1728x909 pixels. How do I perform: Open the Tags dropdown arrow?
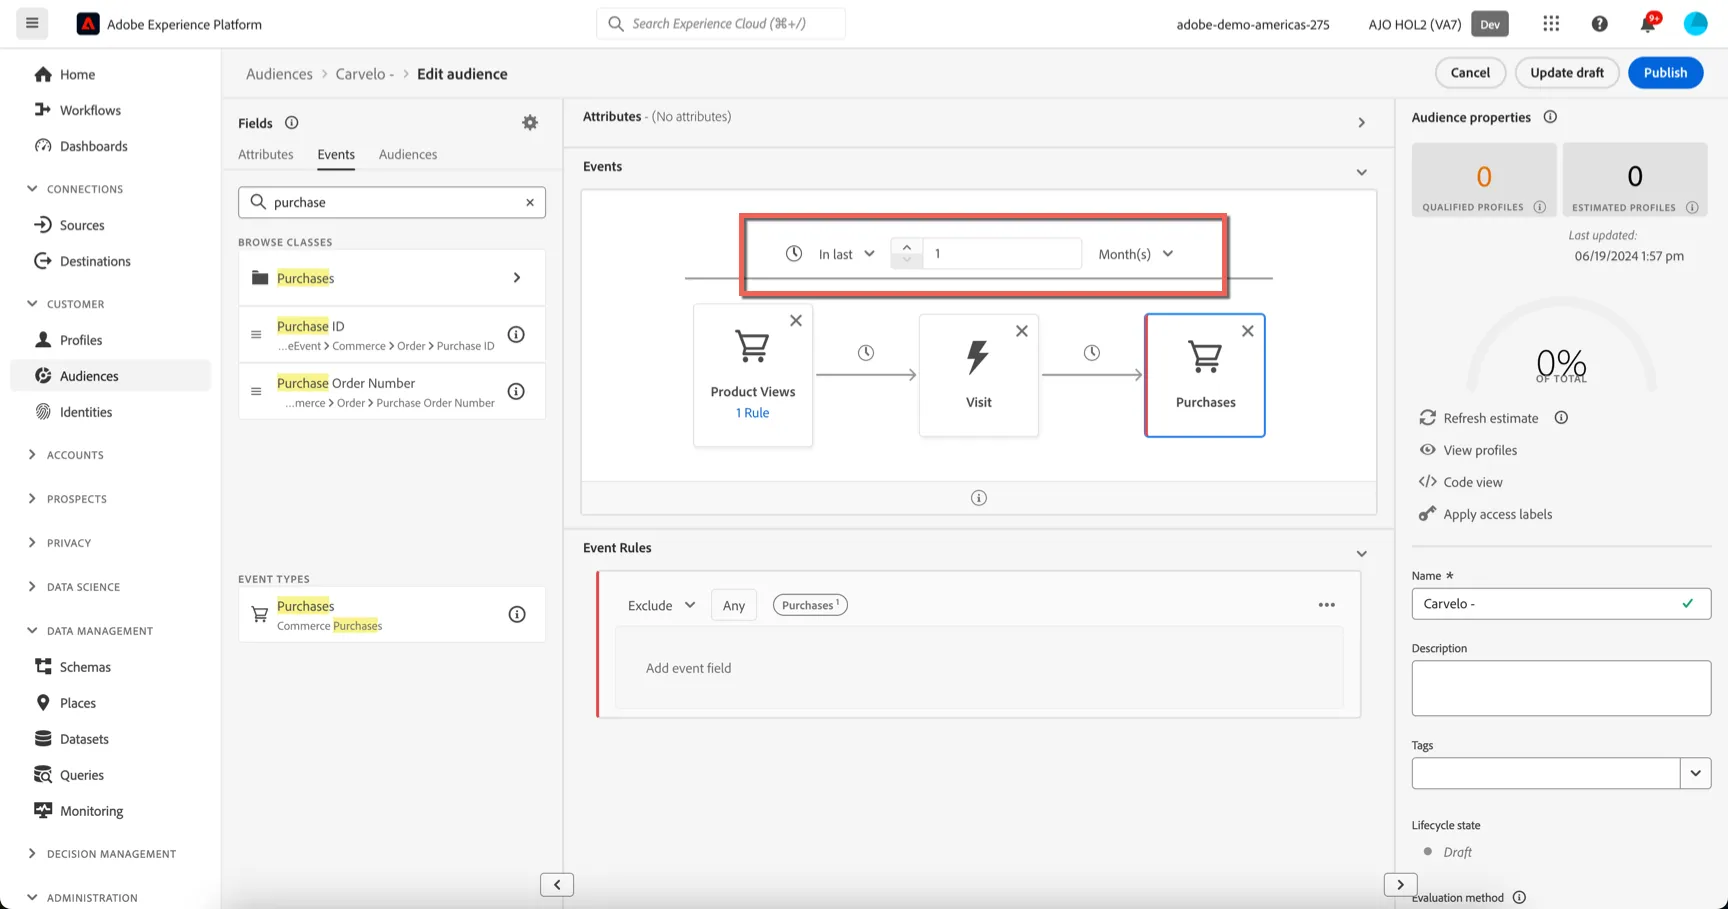point(1696,773)
